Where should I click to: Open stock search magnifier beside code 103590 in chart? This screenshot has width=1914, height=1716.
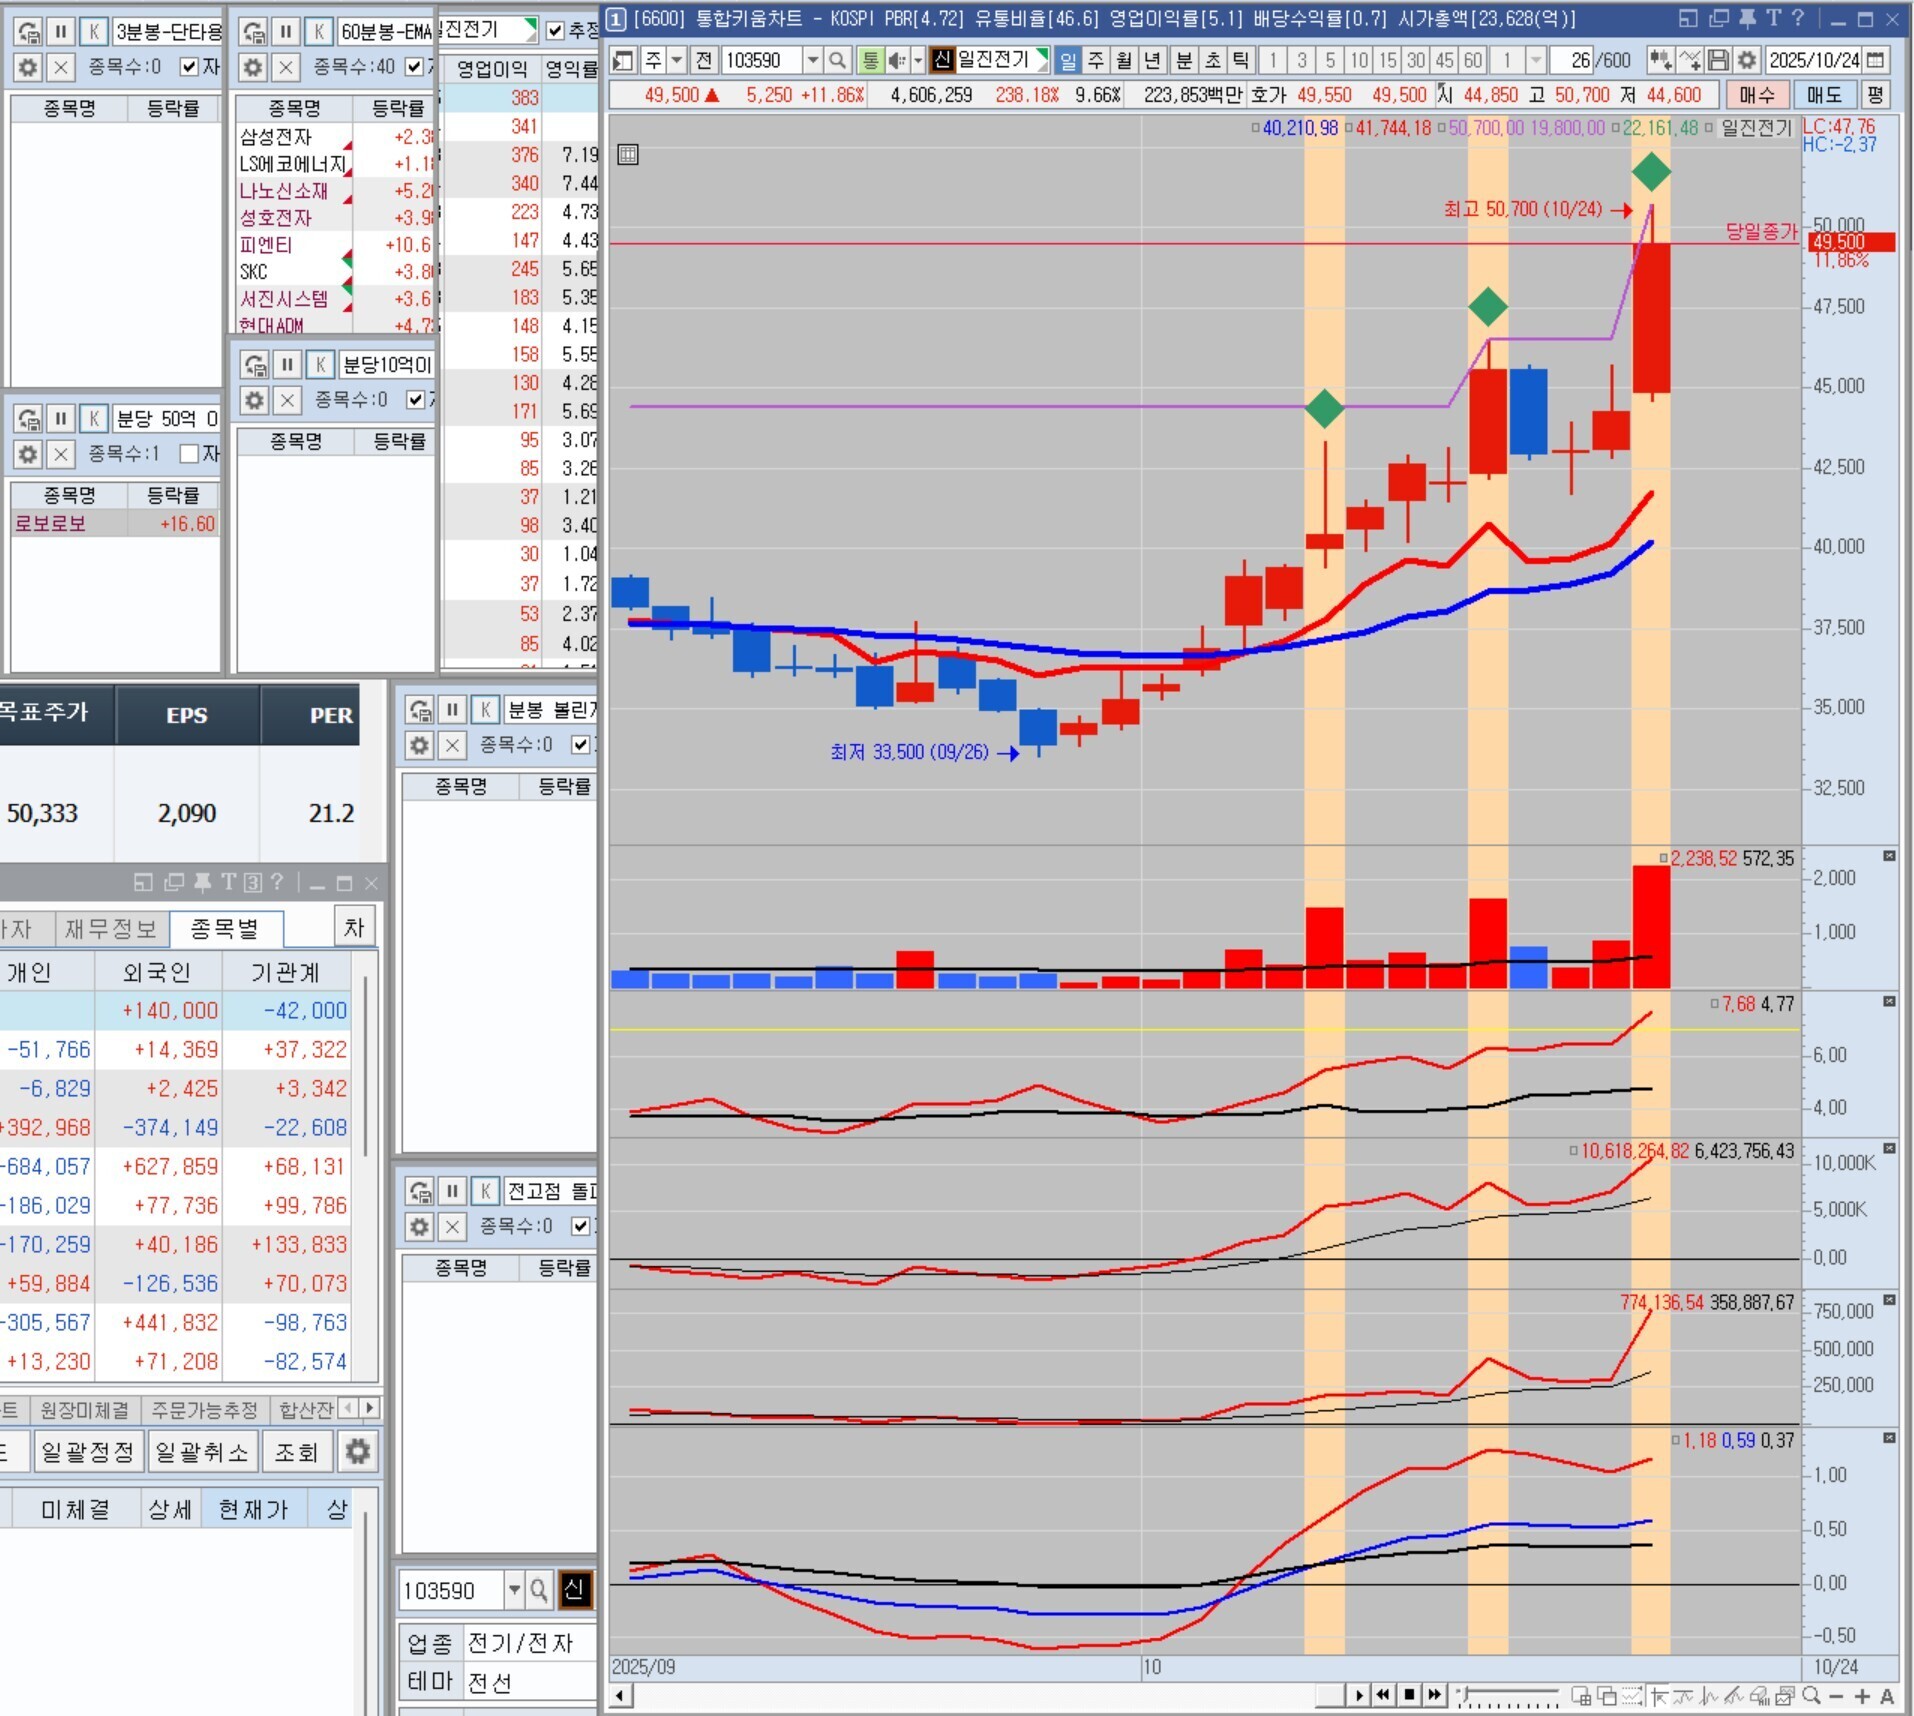tap(837, 61)
